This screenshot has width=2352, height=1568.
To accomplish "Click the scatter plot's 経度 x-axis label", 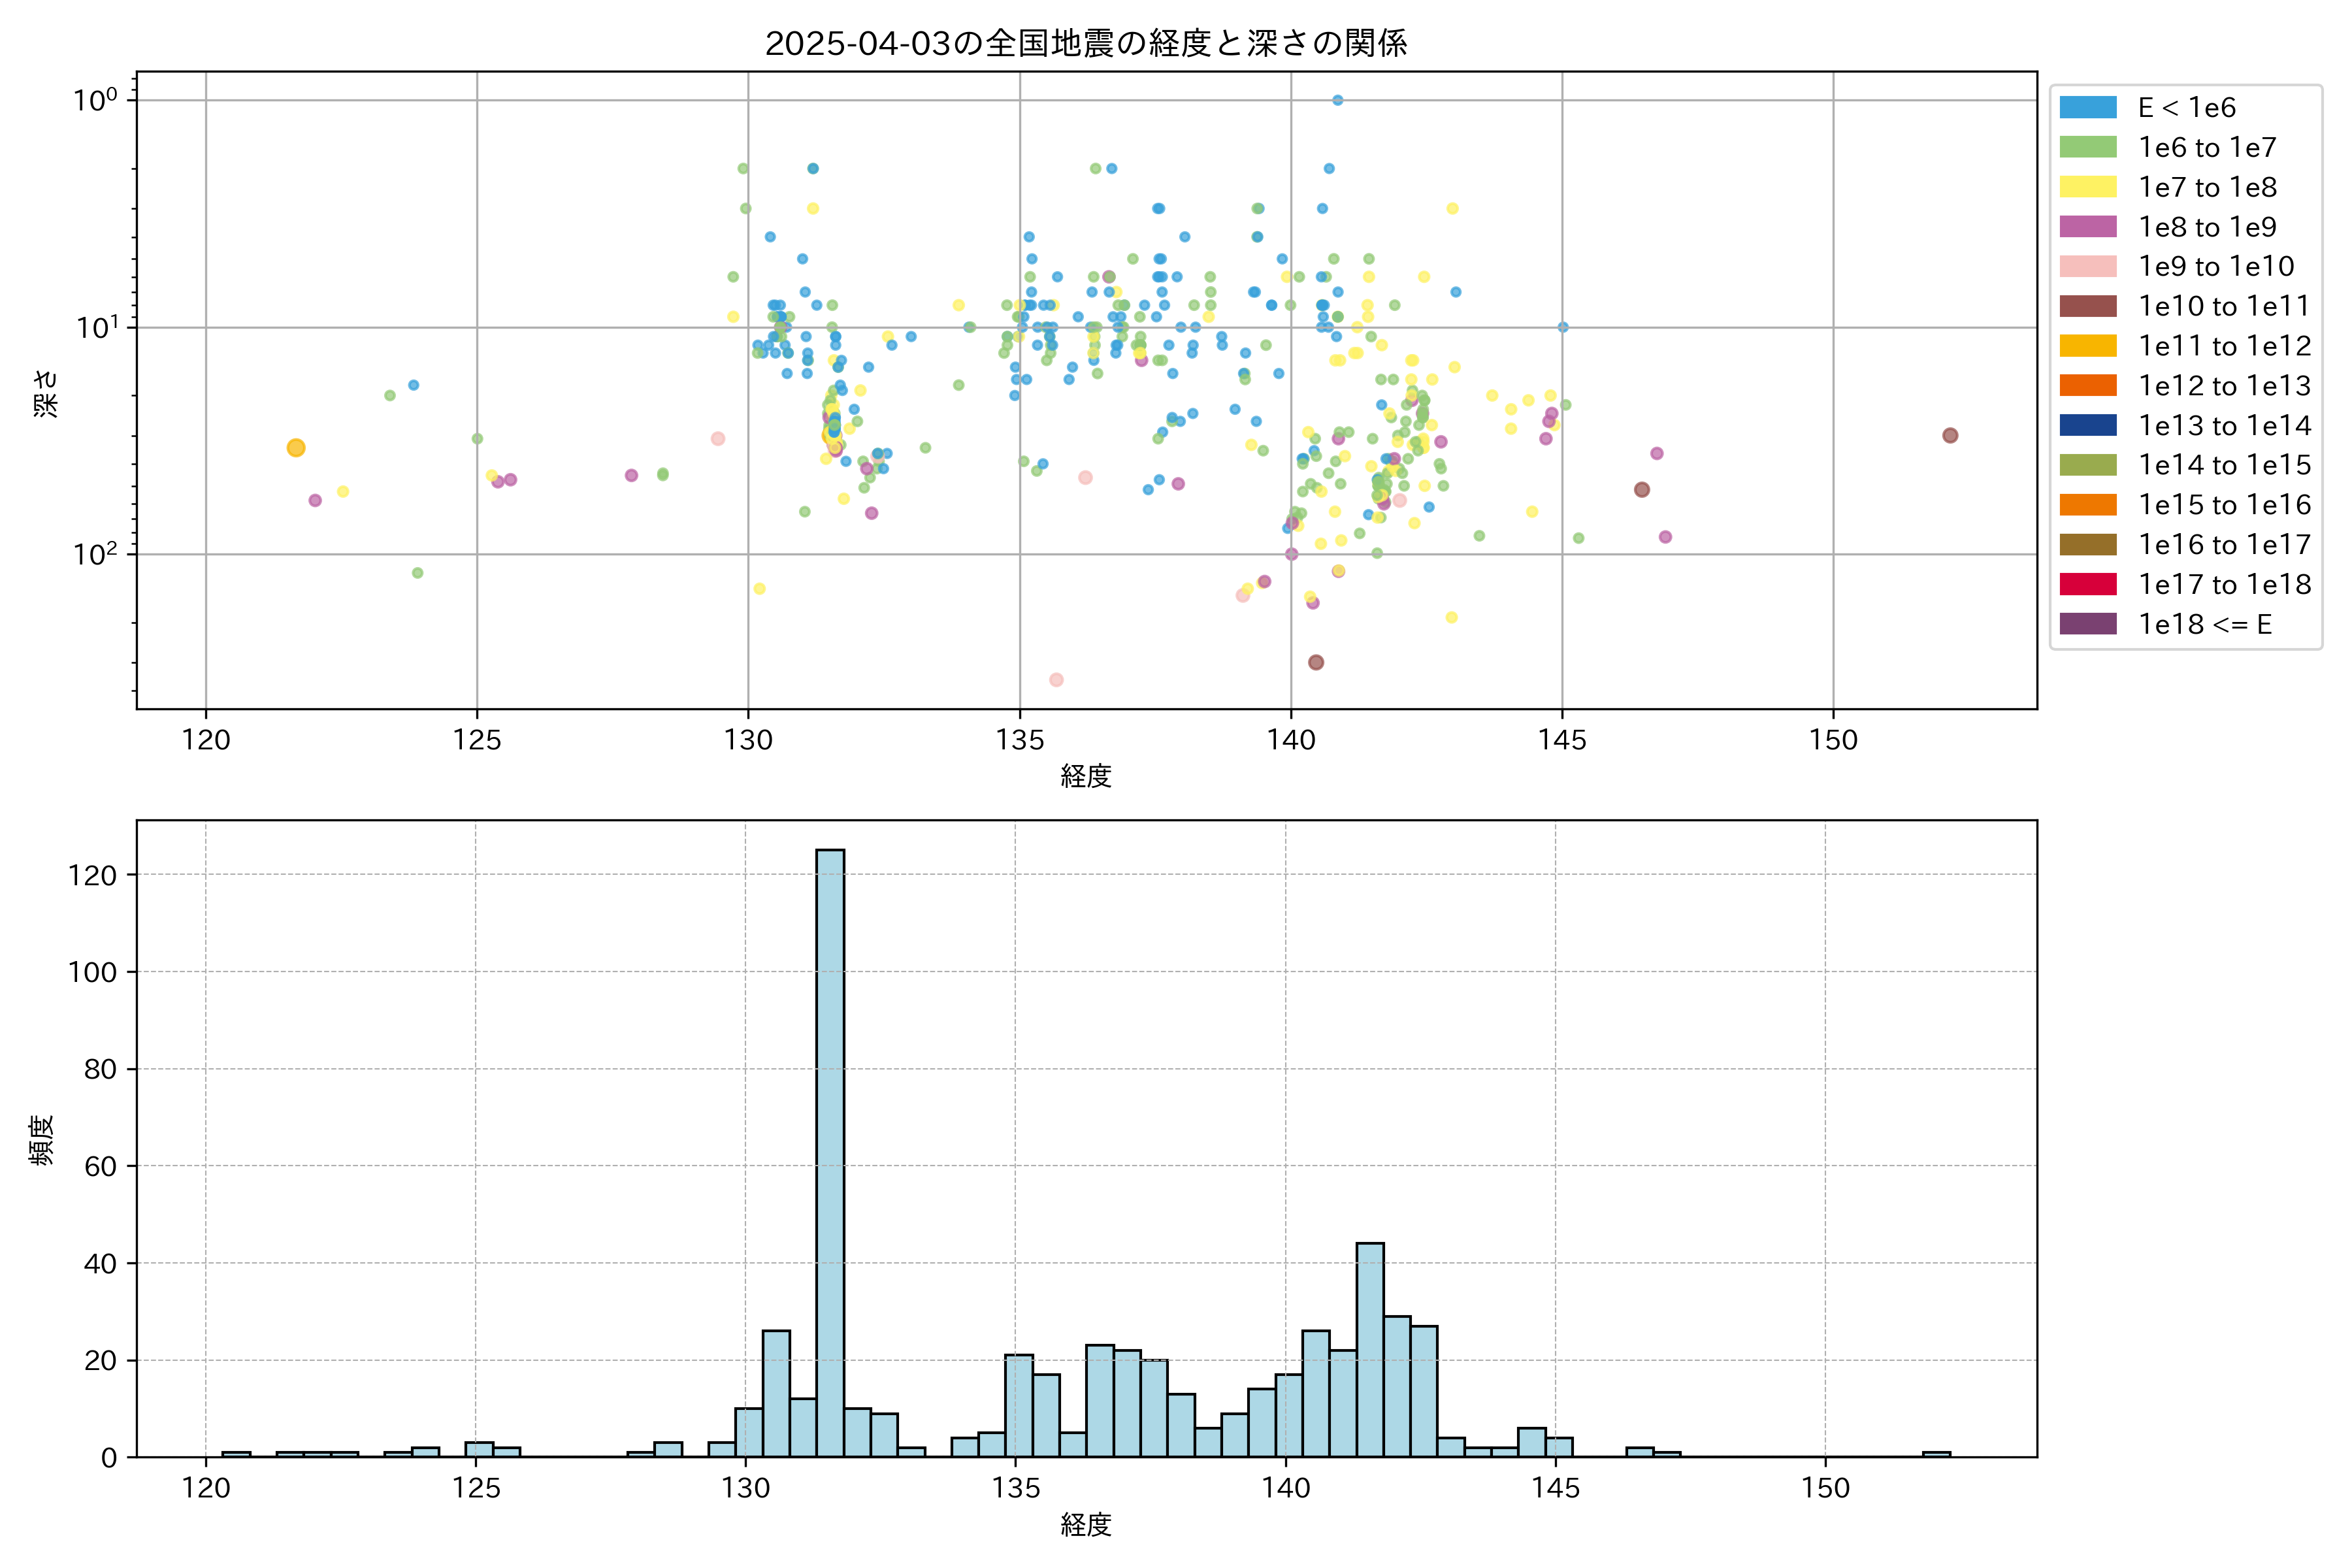I will tap(1086, 776).
